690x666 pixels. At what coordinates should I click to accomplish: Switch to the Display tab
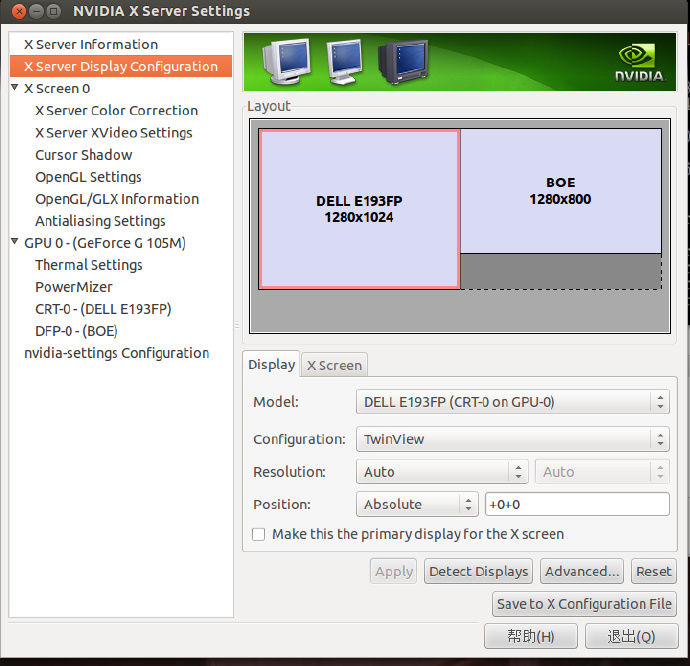coord(272,364)
